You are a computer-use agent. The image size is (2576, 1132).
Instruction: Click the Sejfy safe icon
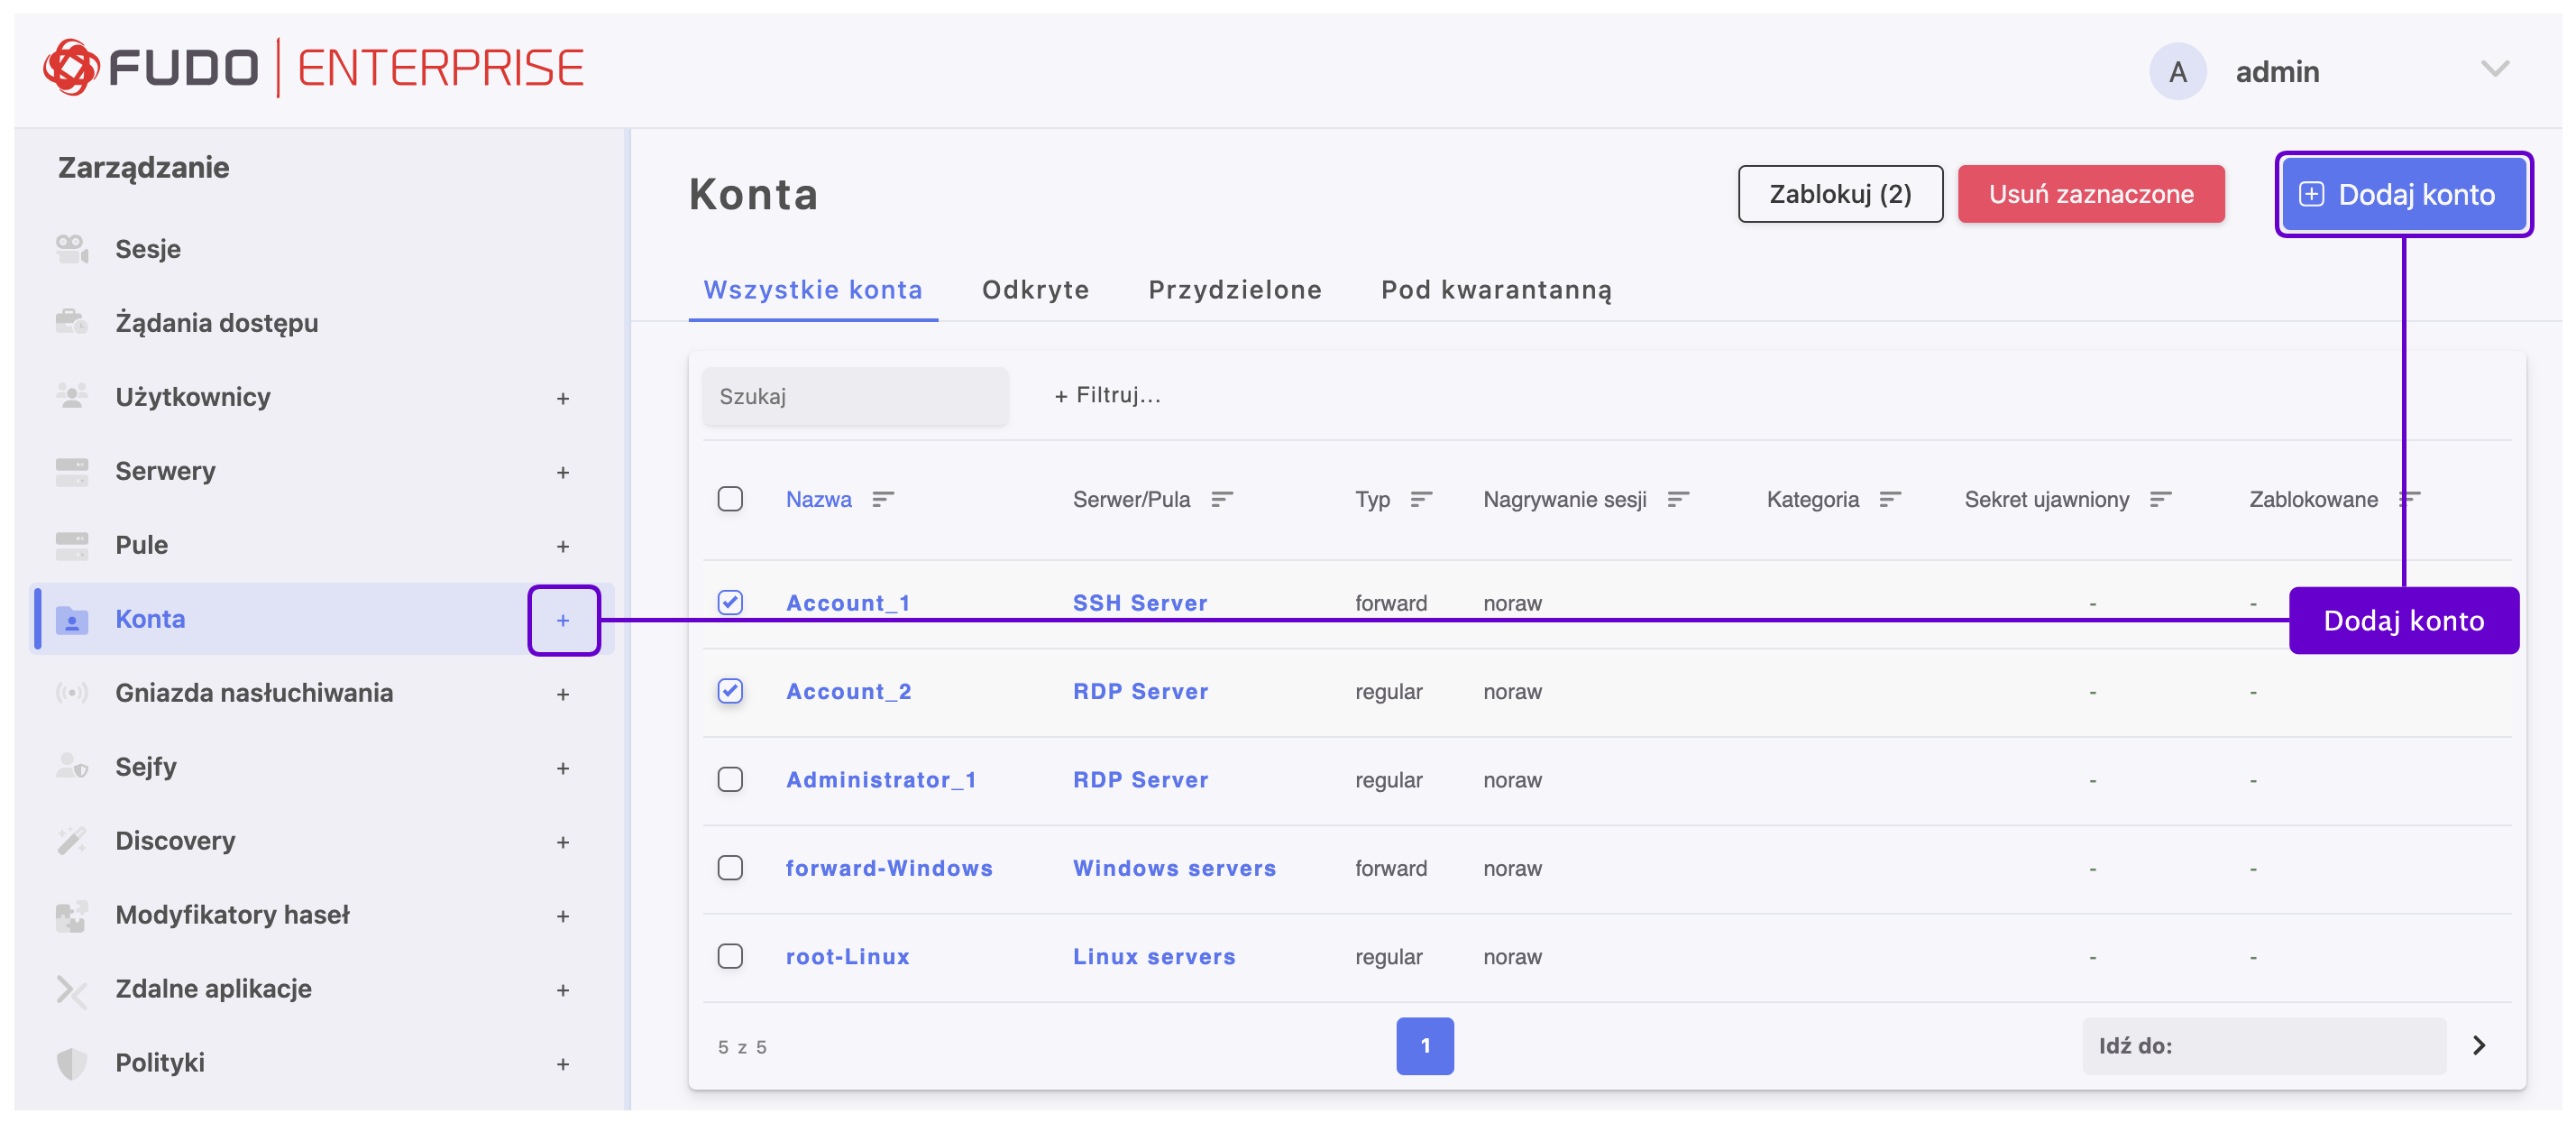72,767
